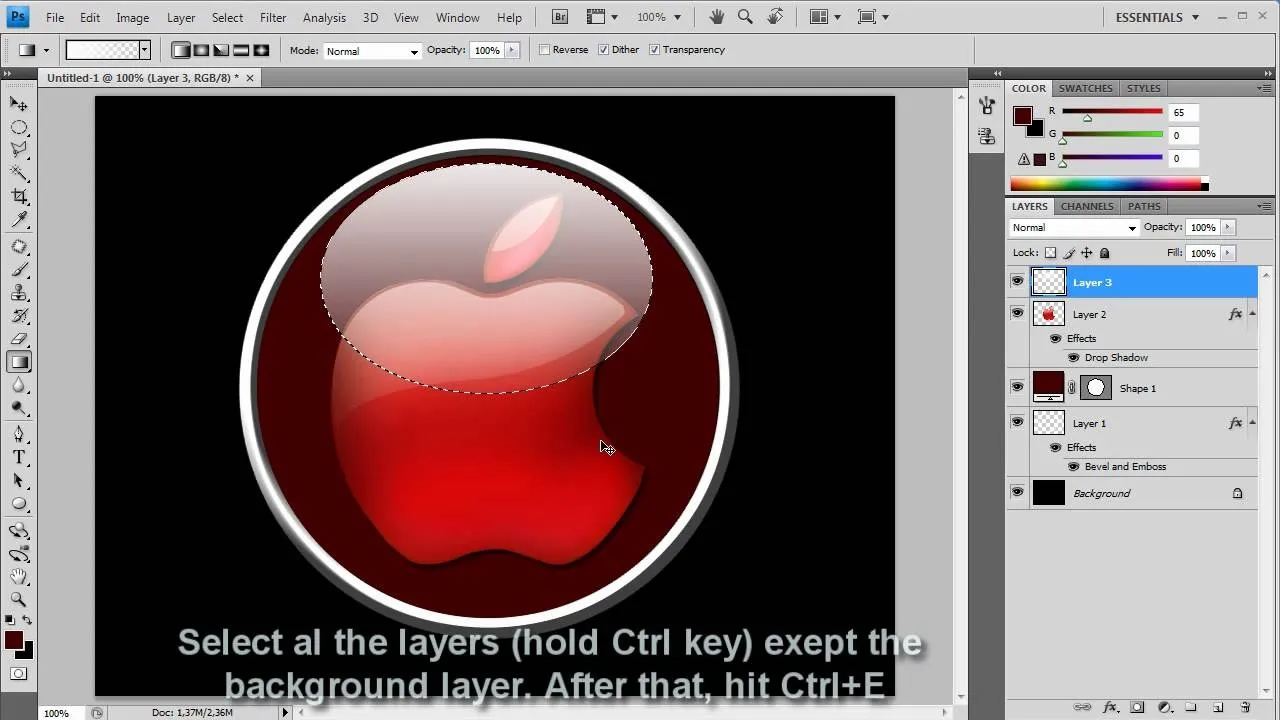Toggle Quick Mask mode
The width and height of the screenshot is (1280, 720).
(19, 674)
